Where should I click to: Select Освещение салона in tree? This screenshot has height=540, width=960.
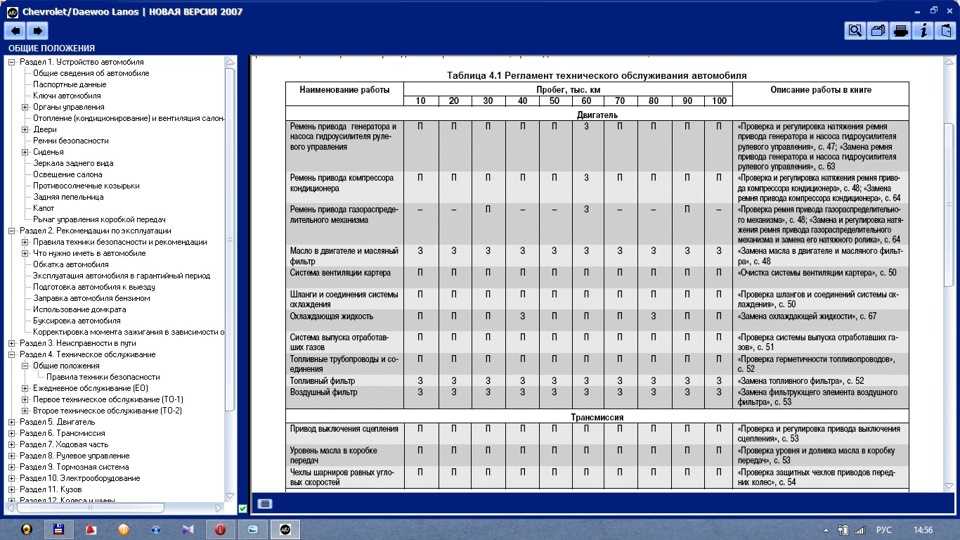click(68, 174)
